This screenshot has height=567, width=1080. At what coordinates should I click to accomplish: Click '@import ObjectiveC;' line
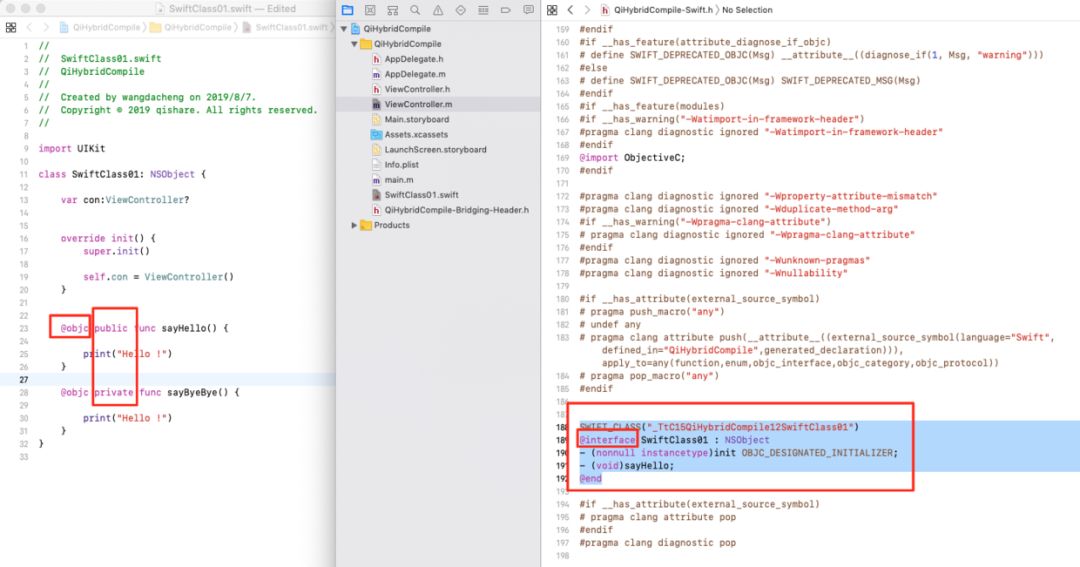632,158
